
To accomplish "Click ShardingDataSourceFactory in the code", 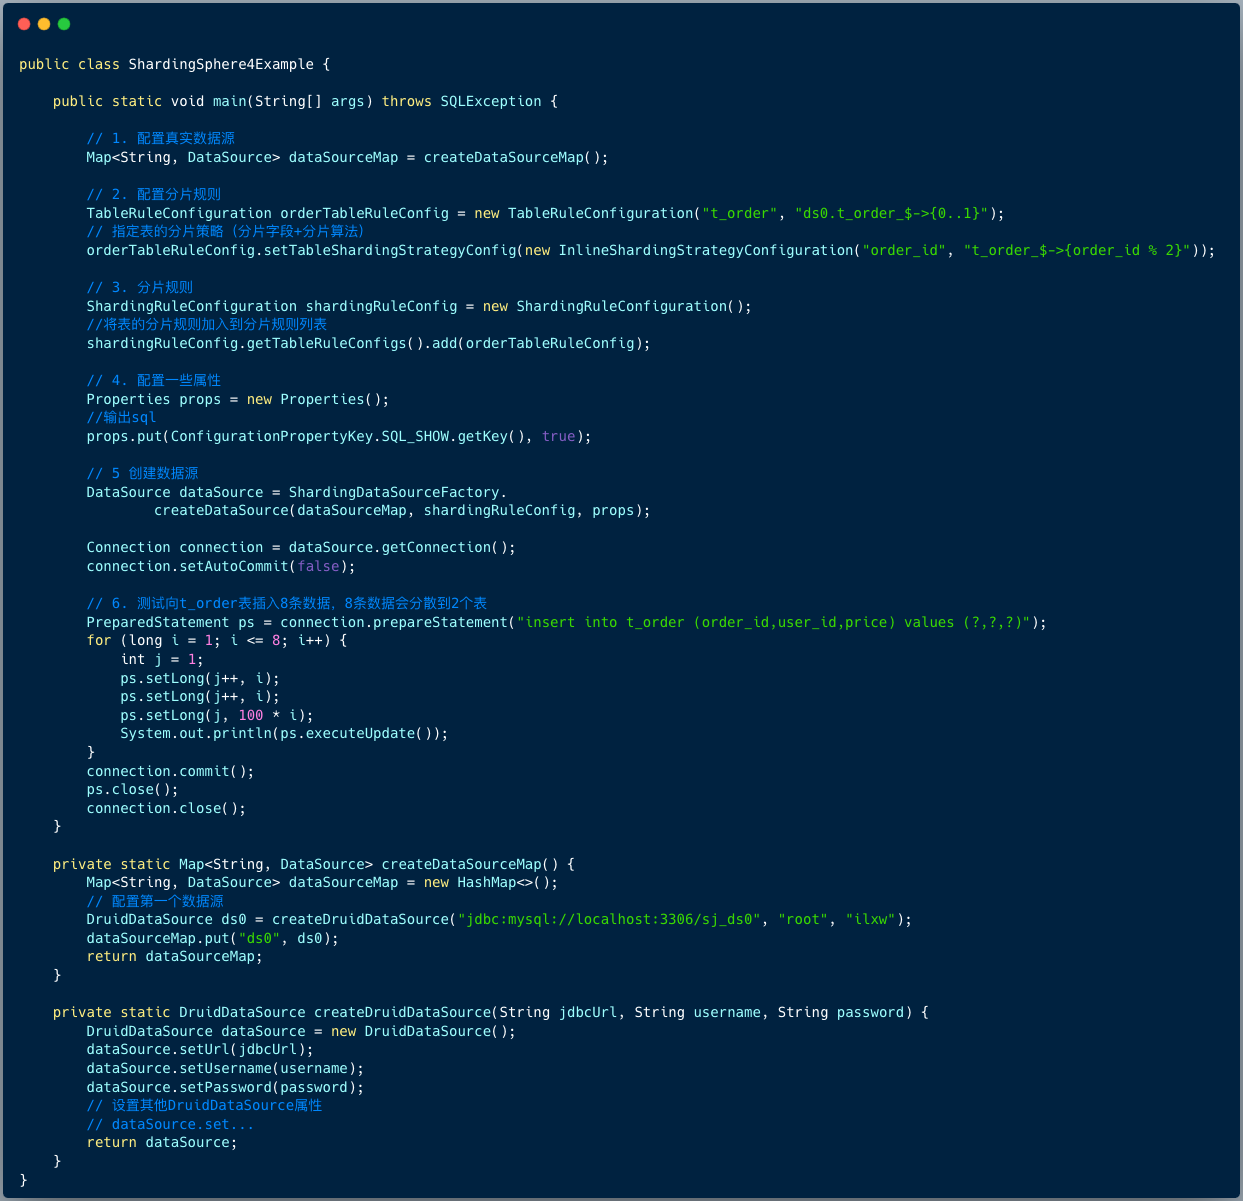I will tap(394, 492).
